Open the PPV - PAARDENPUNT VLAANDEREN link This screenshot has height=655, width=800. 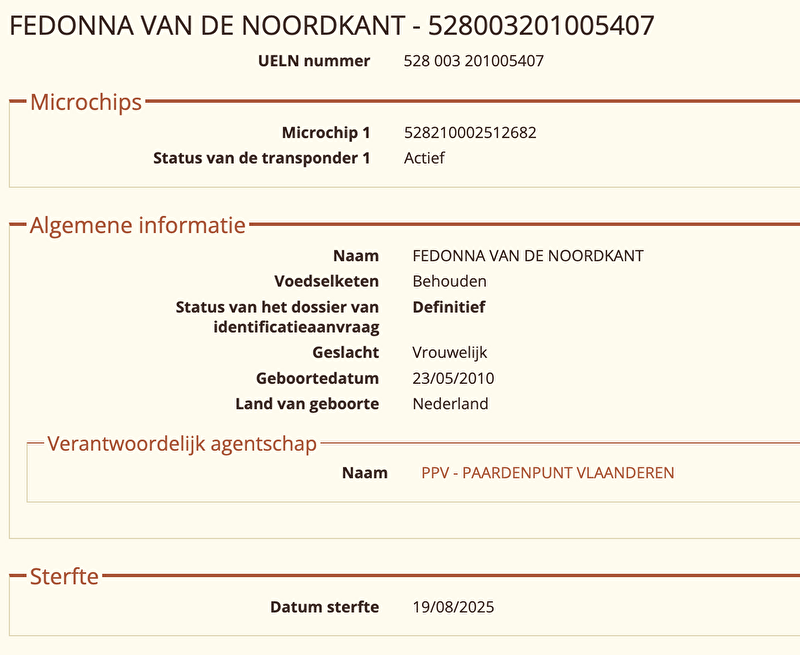coord(548,473)
